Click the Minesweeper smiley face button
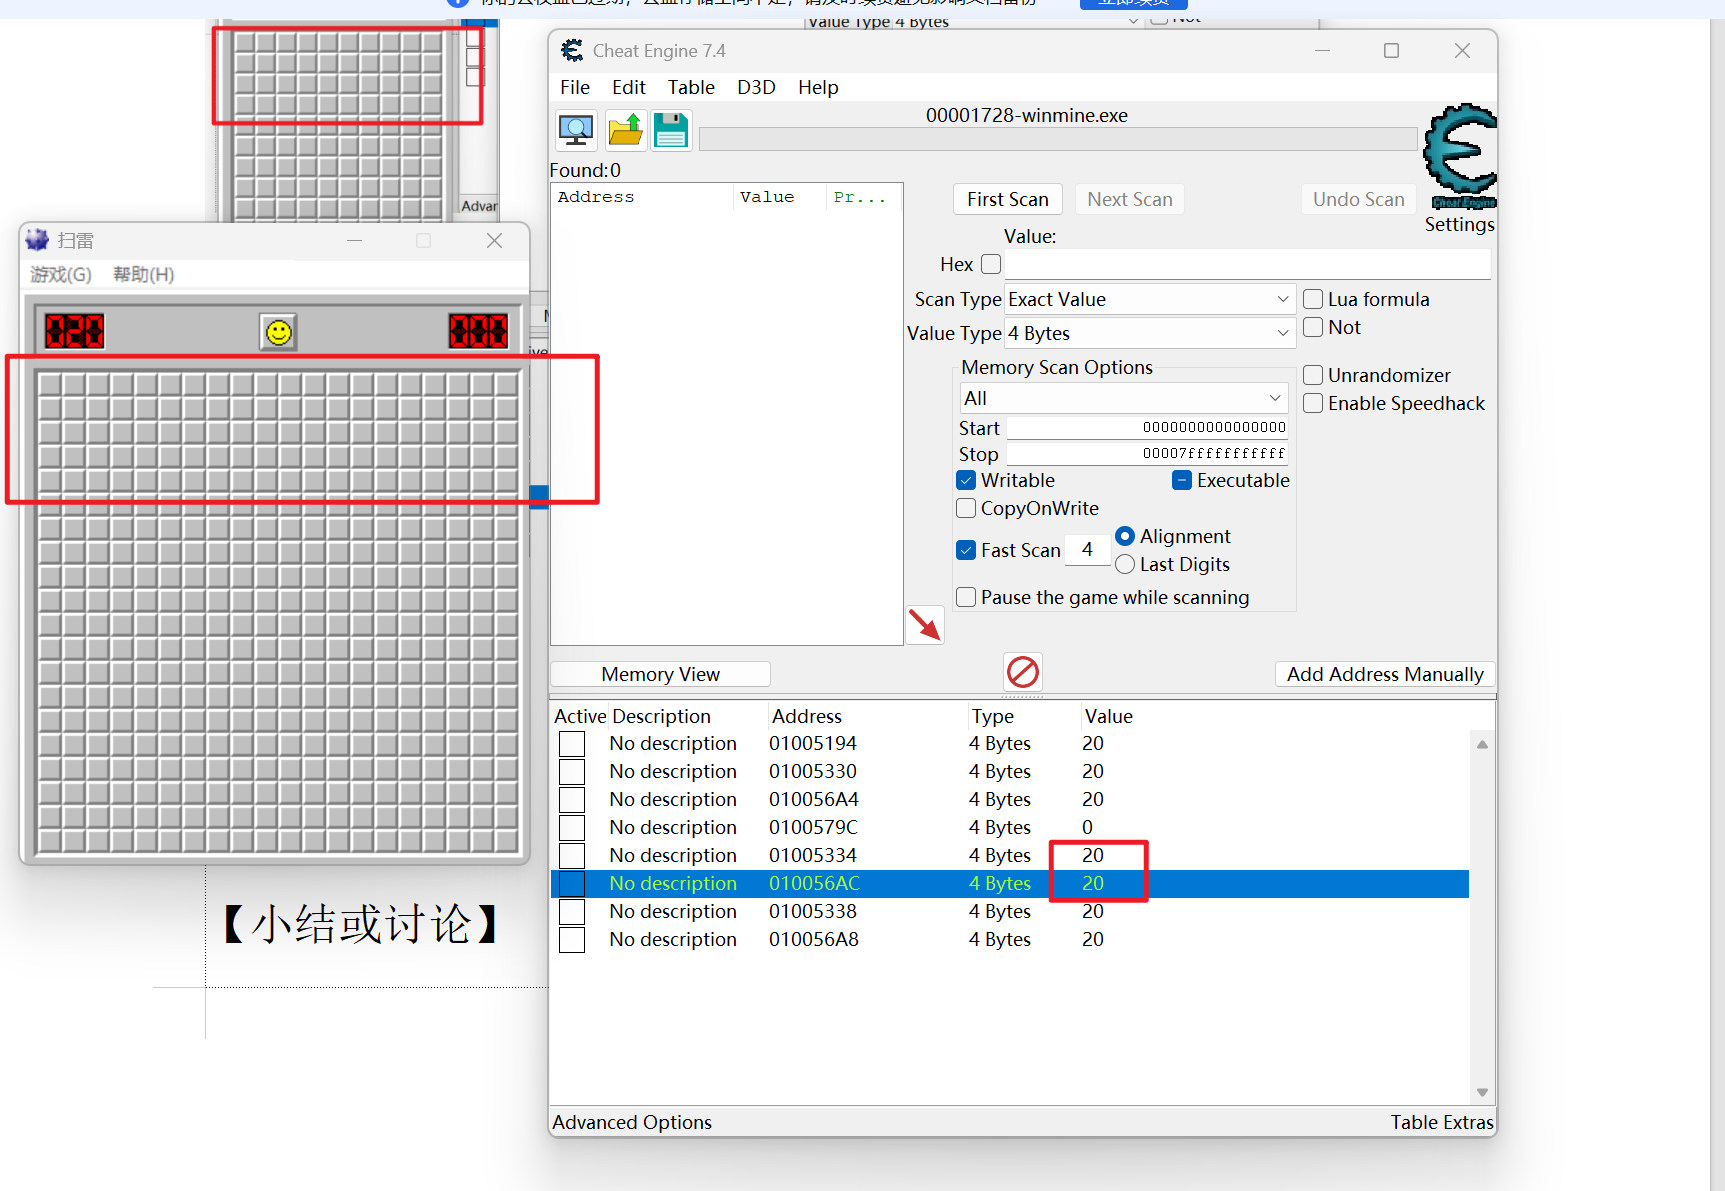The height and width of the screenshot is (1191, 1725). point(279,332)
